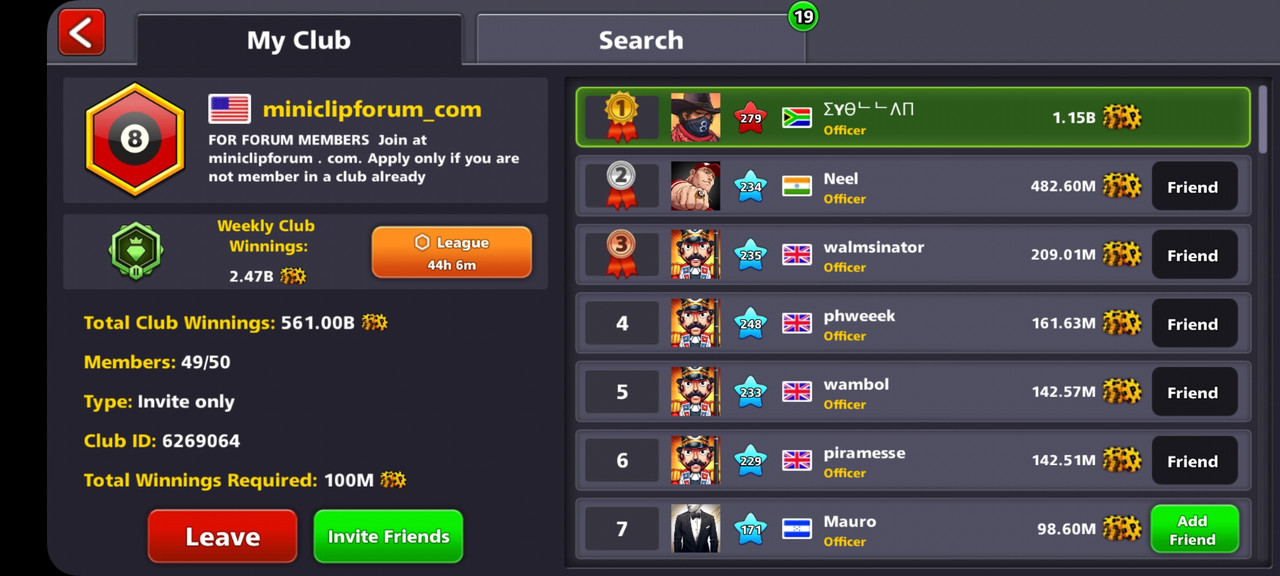Tap the green Invite Friends button
The height and width of the screenshot is (576, 1280).
point(388,536)
